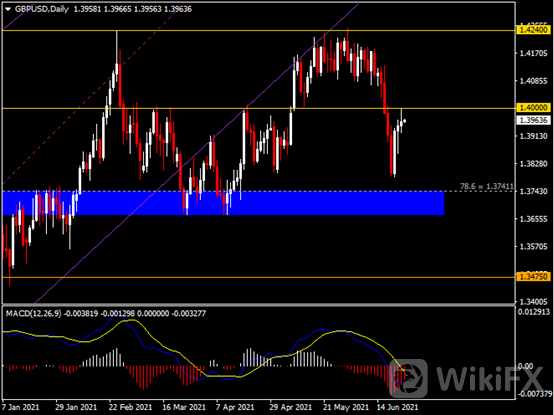The width and height of the screenshot is (554, 415).
Task: Select the 16 Mar 2021 time axis label
Action: tap(184, 407)
